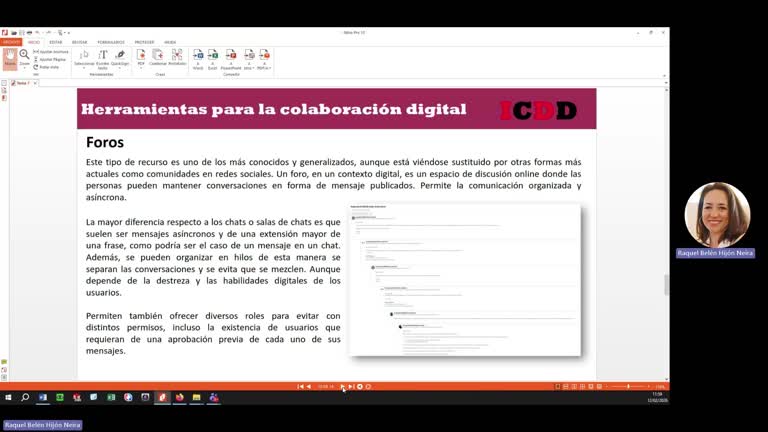Image resolution: width=768 pixels, height=432 pixels.
Task: Select continuous page view in status bar
Action: pos(566,386)
